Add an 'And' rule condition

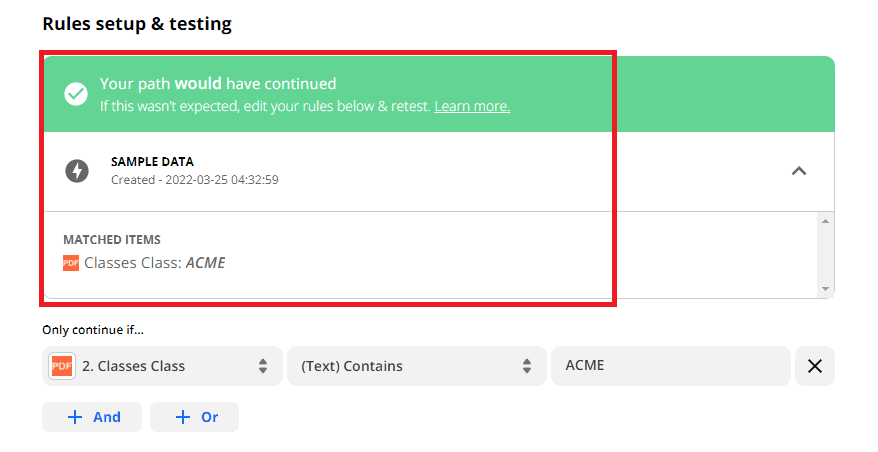coord(92,417)
